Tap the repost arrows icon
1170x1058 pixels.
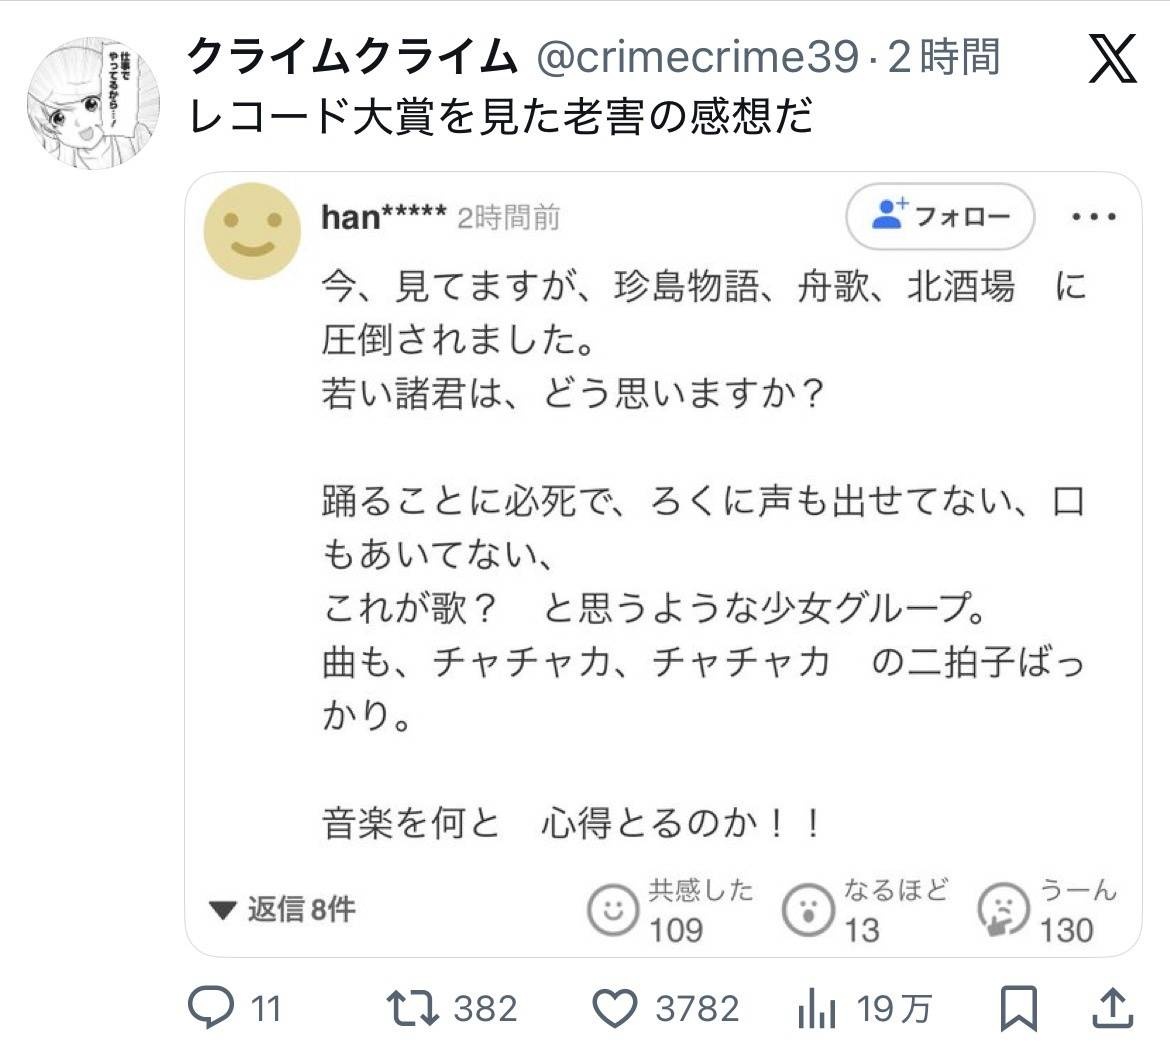click(x=413, y=1009)
